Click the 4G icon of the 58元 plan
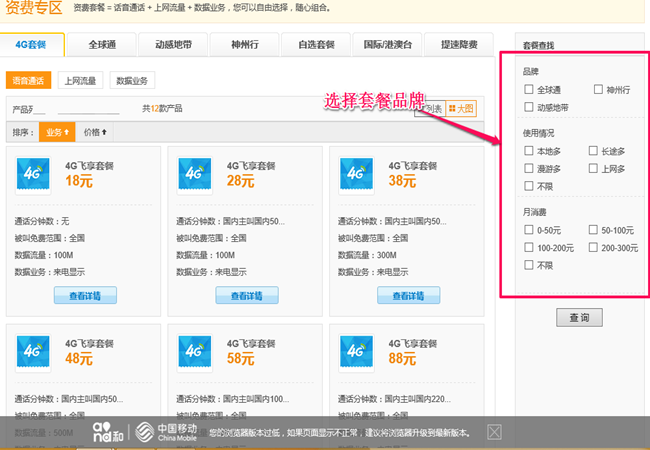 click(x=195, y=353)
